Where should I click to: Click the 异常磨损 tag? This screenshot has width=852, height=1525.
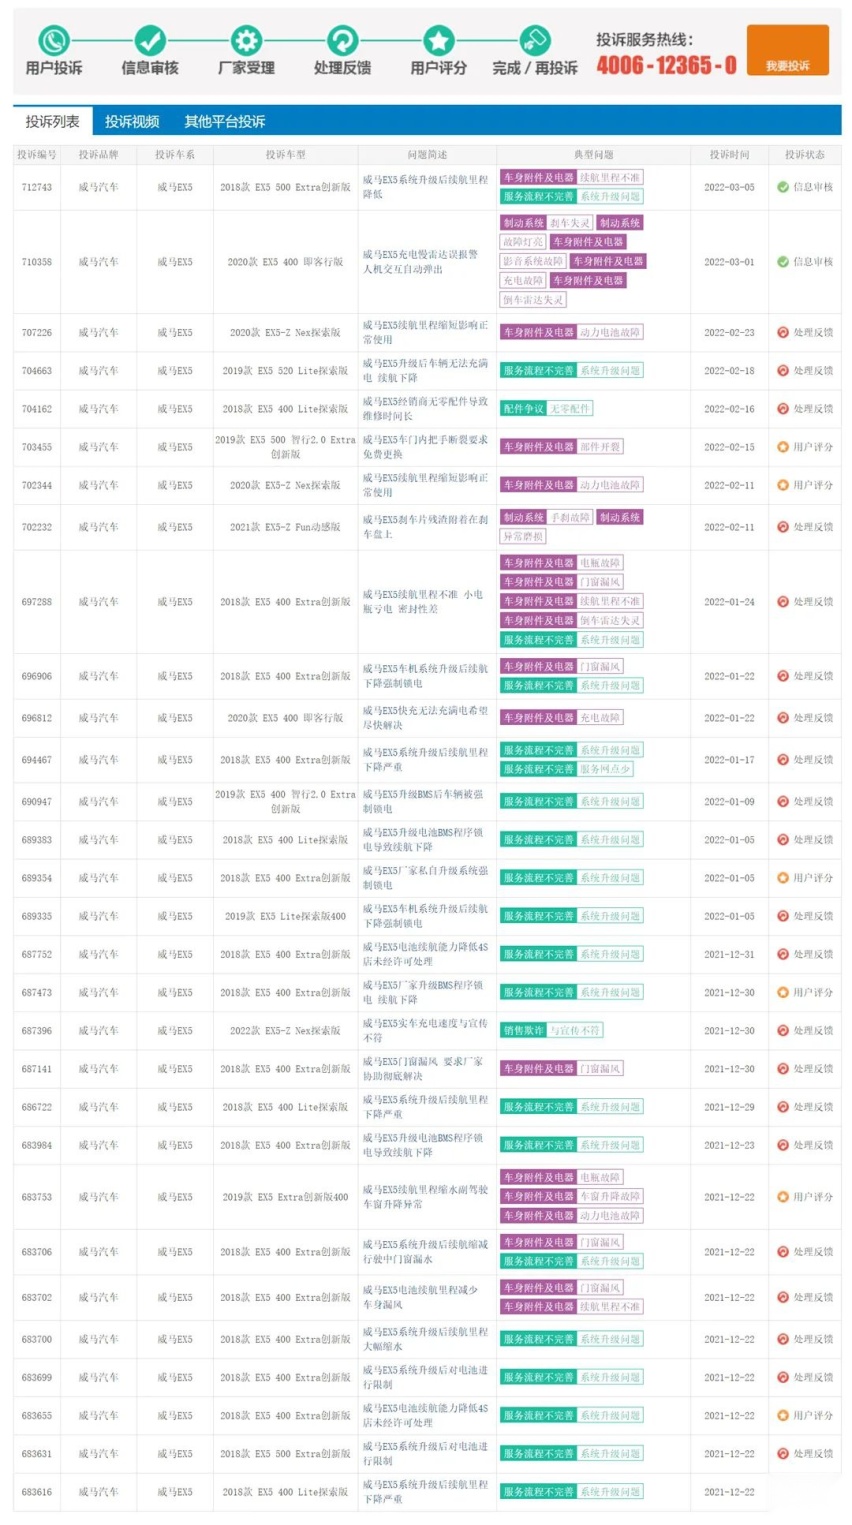[x=523, y=537]
